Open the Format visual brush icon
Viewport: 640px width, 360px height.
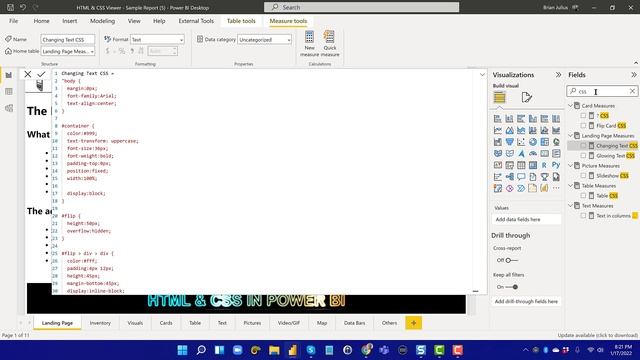[x=527, y=98]
